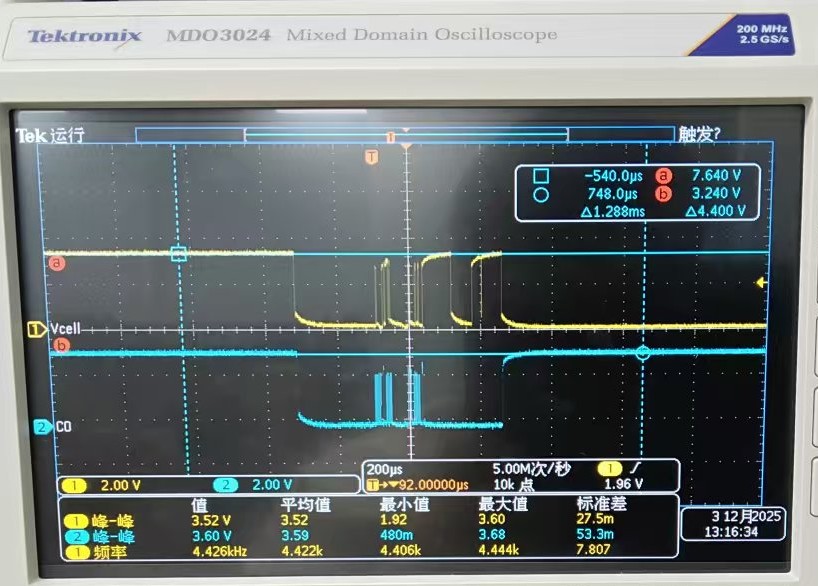Click the 7.640 V cursor a voltage
Viewport: 818px width, 586px height.
[x=716, y=175]
